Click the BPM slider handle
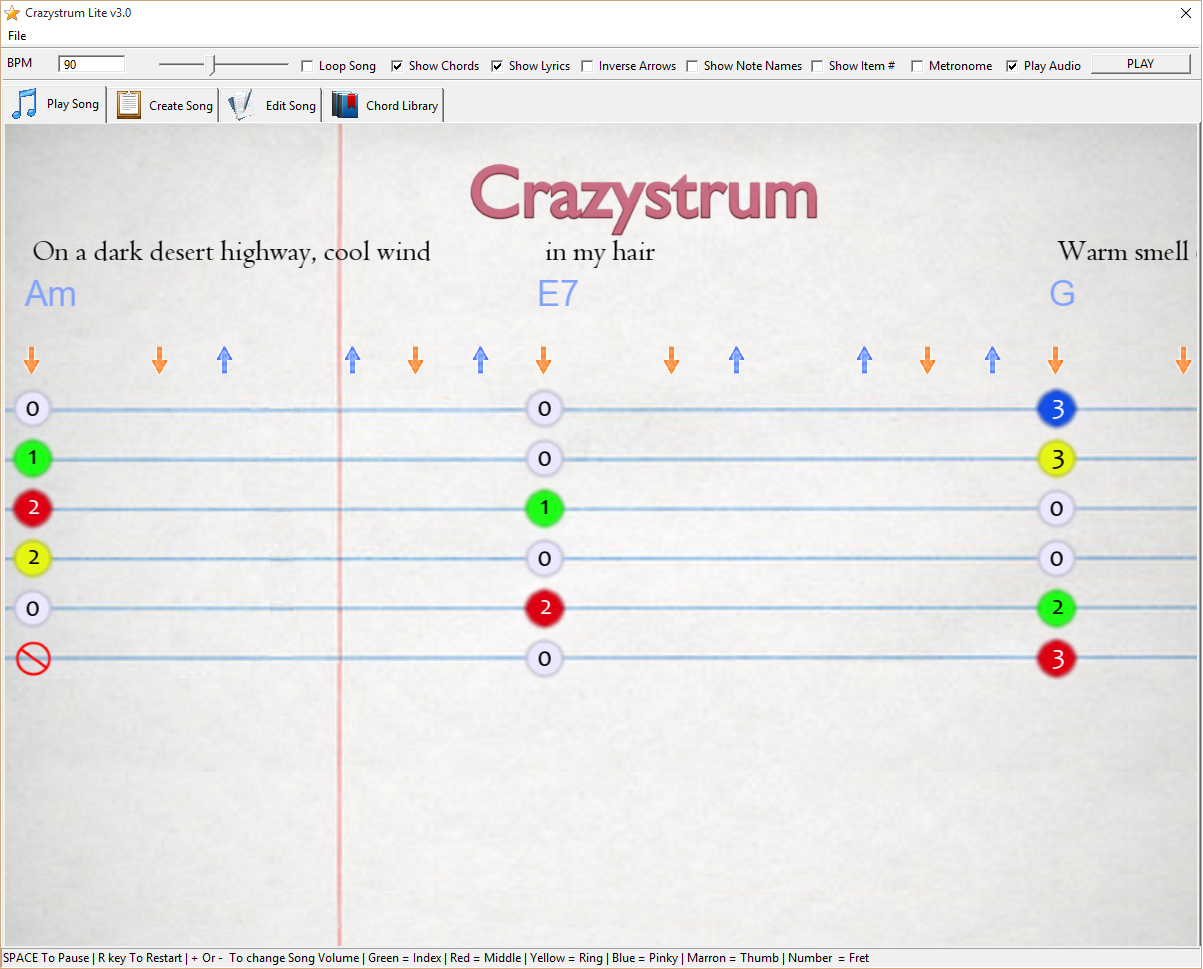The image size is (1203, 969). (212, 65)
